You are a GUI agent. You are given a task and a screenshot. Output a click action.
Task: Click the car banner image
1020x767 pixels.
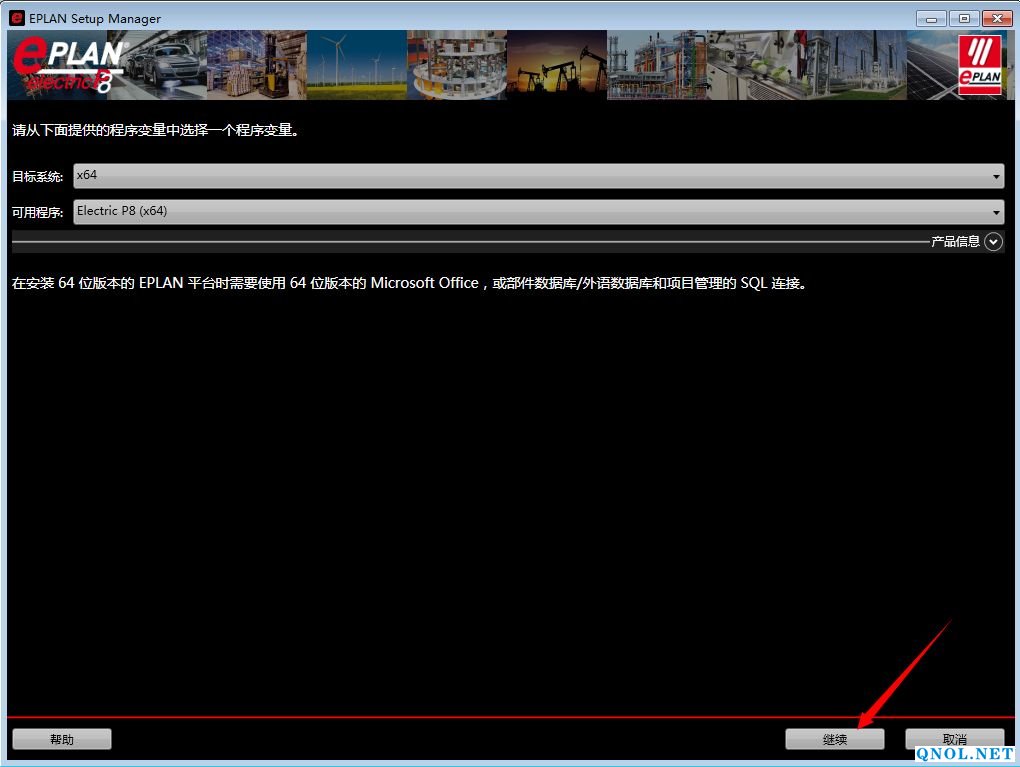click(x=165, y=65)
